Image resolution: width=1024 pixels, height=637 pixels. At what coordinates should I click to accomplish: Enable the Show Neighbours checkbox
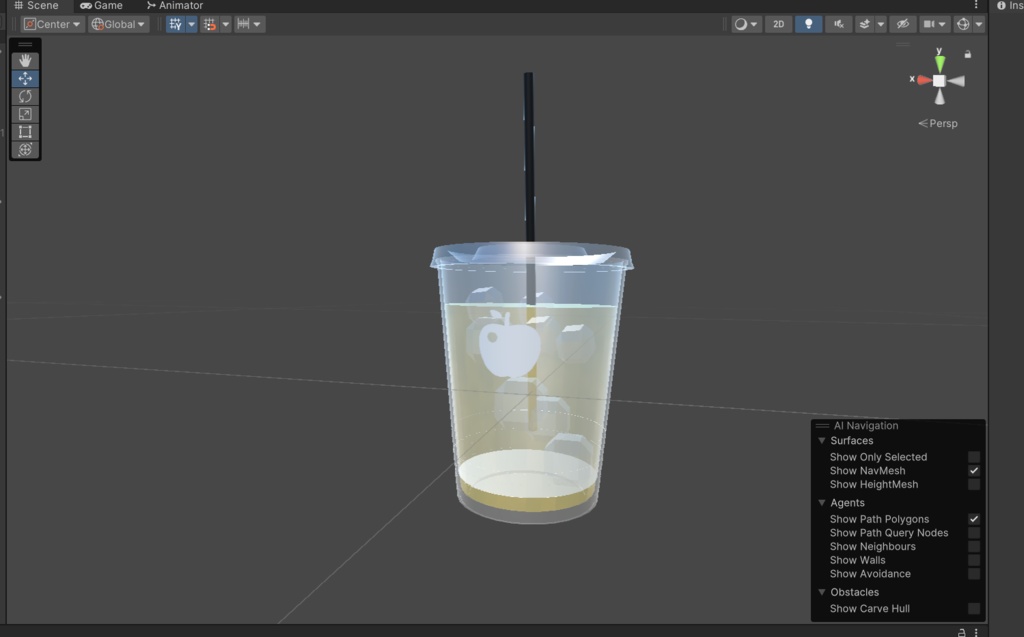(x=974, y=546)
